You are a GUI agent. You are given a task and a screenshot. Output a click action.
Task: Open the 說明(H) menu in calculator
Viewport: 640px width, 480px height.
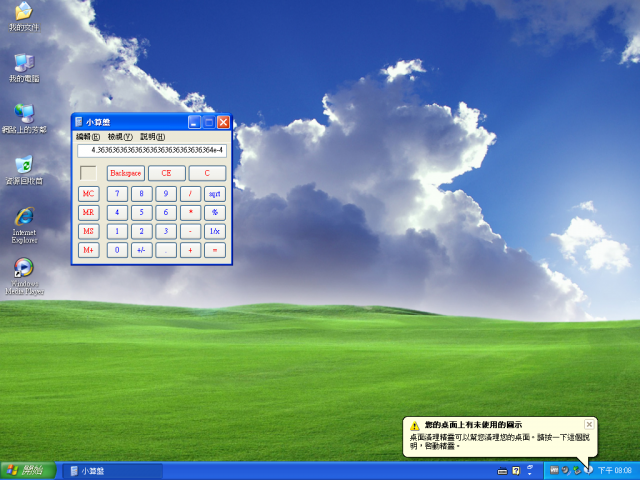pyautogui.click(x=153, y=137)
